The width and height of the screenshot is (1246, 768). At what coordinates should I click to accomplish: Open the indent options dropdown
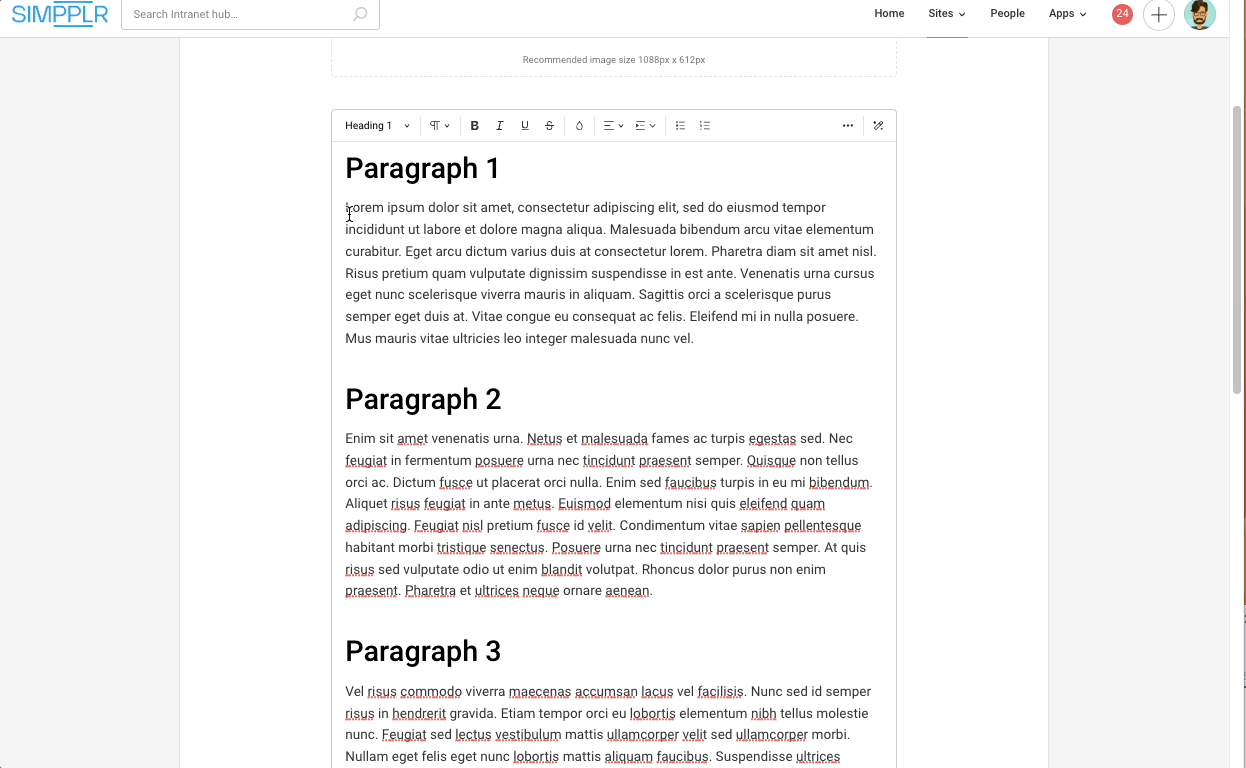click(x=646, y=126)
